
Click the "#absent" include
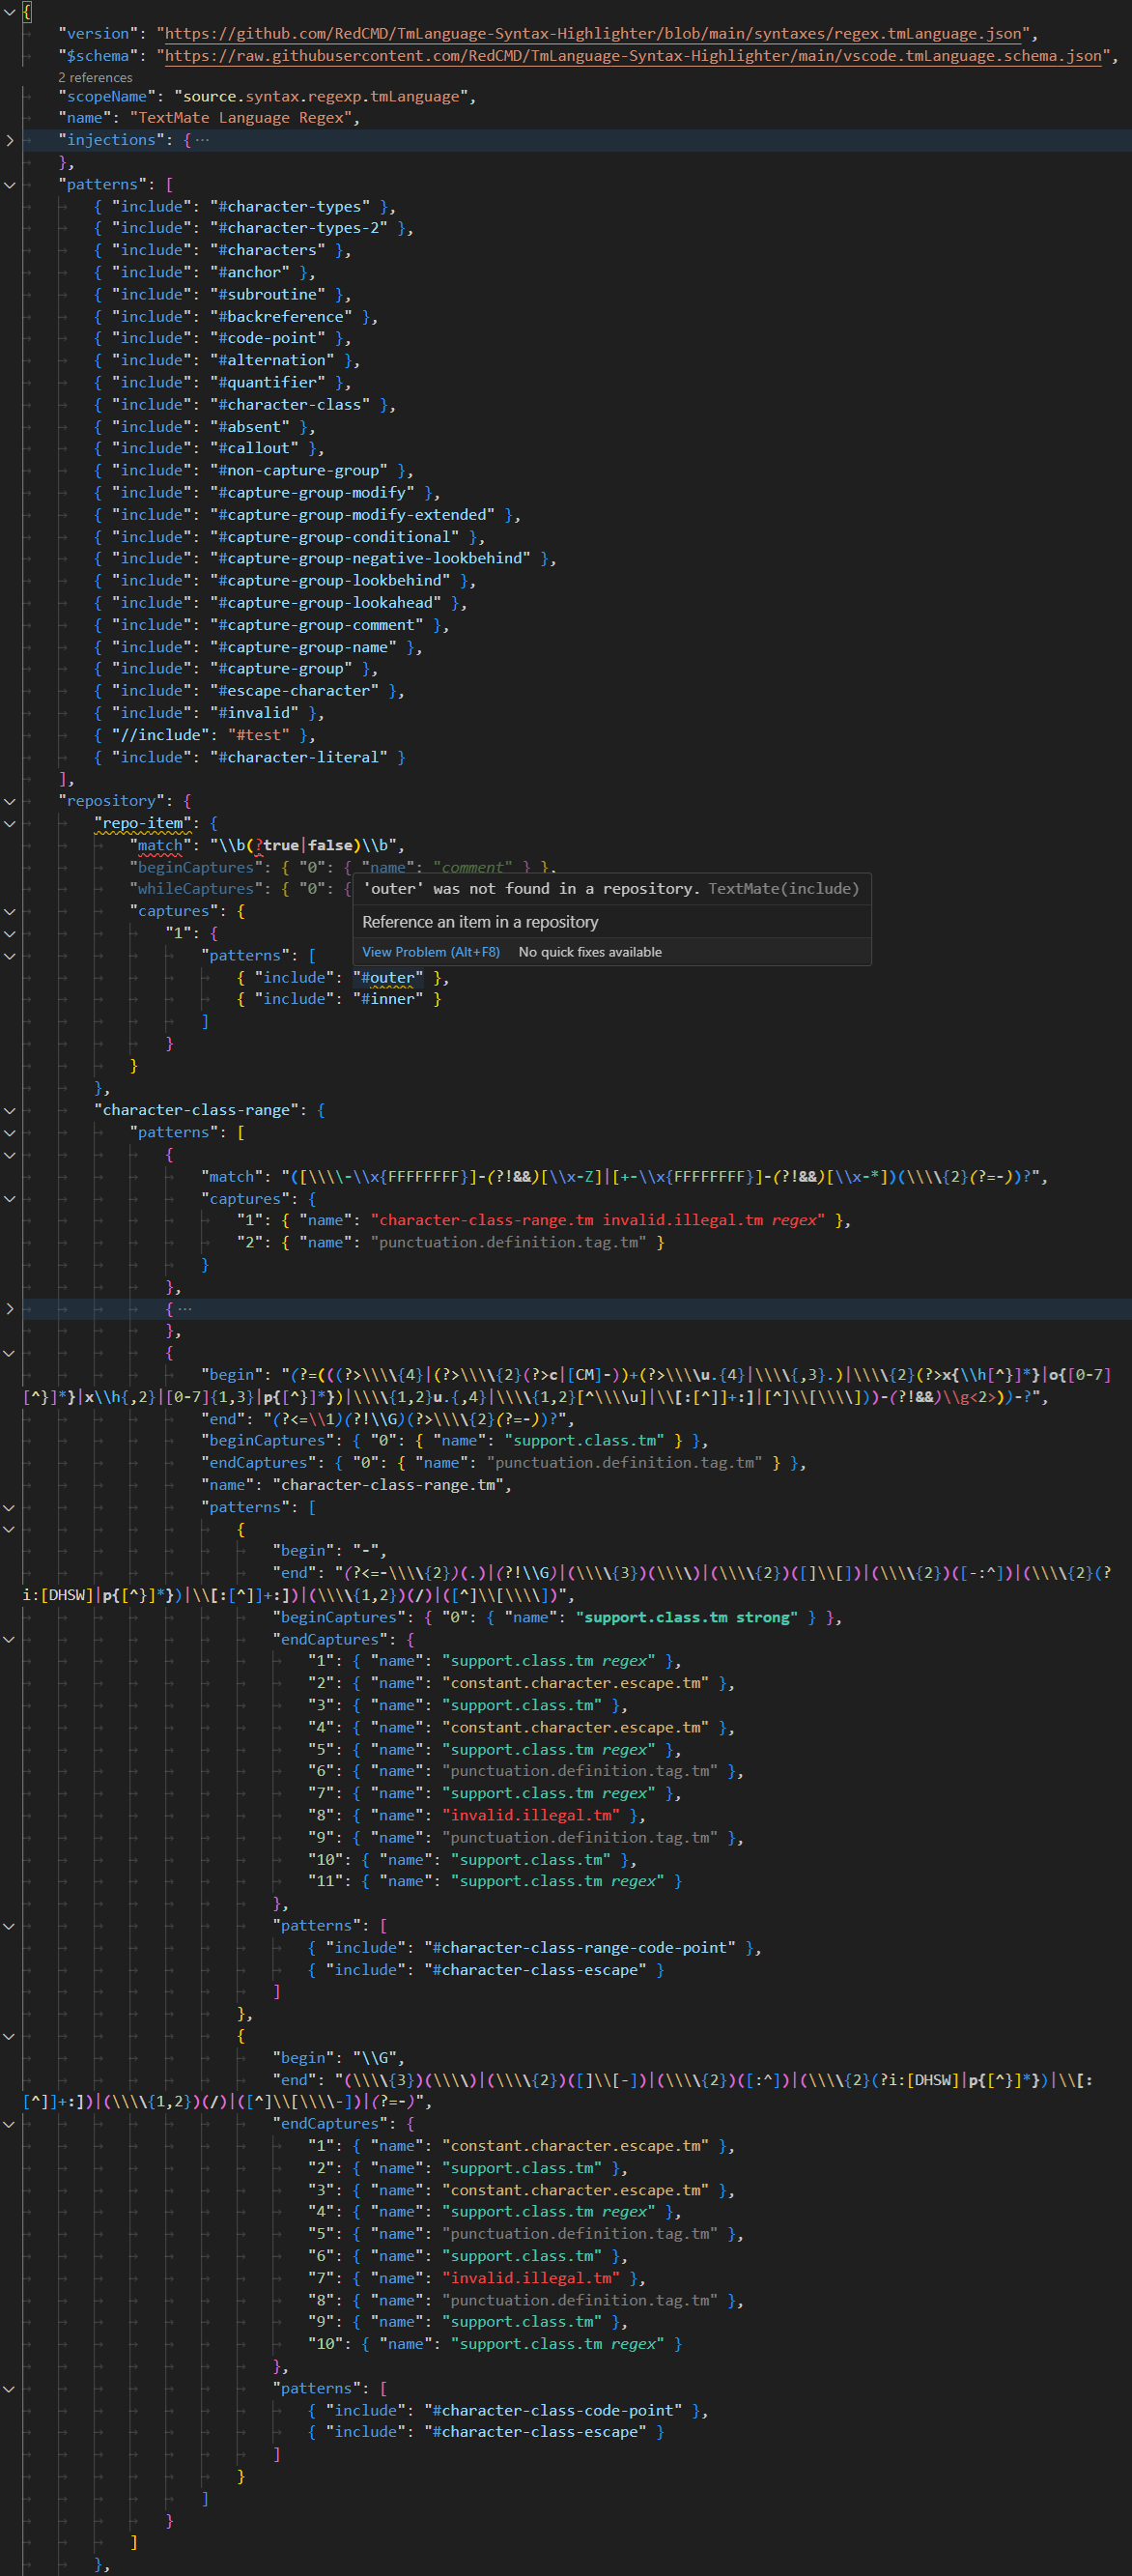pos(250,426)
